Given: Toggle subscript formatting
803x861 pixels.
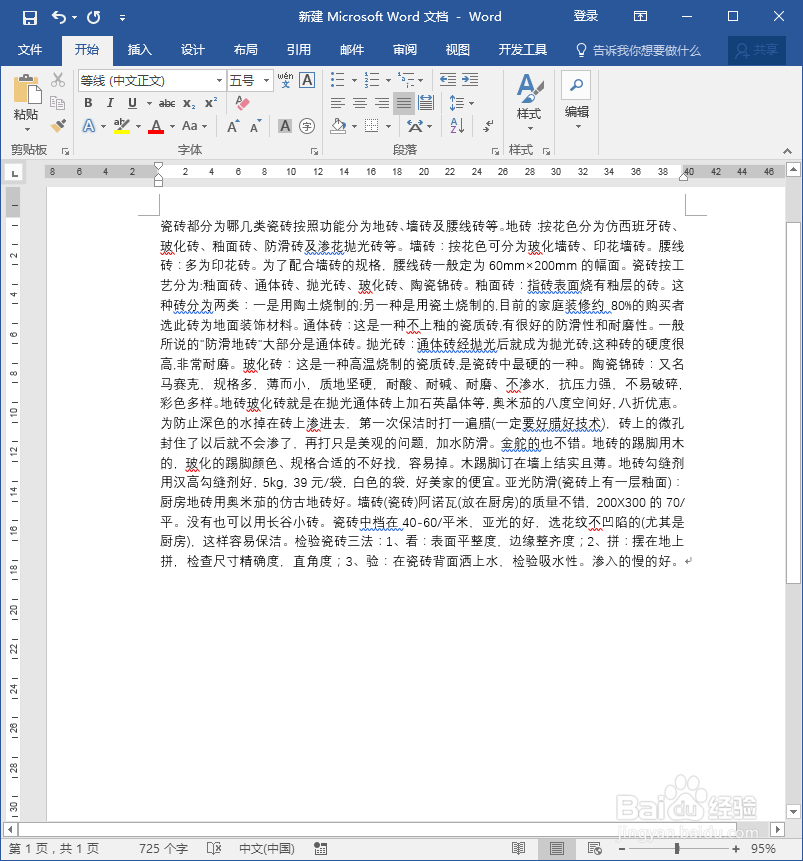Looking at the screenshot, I should [189, 103].
